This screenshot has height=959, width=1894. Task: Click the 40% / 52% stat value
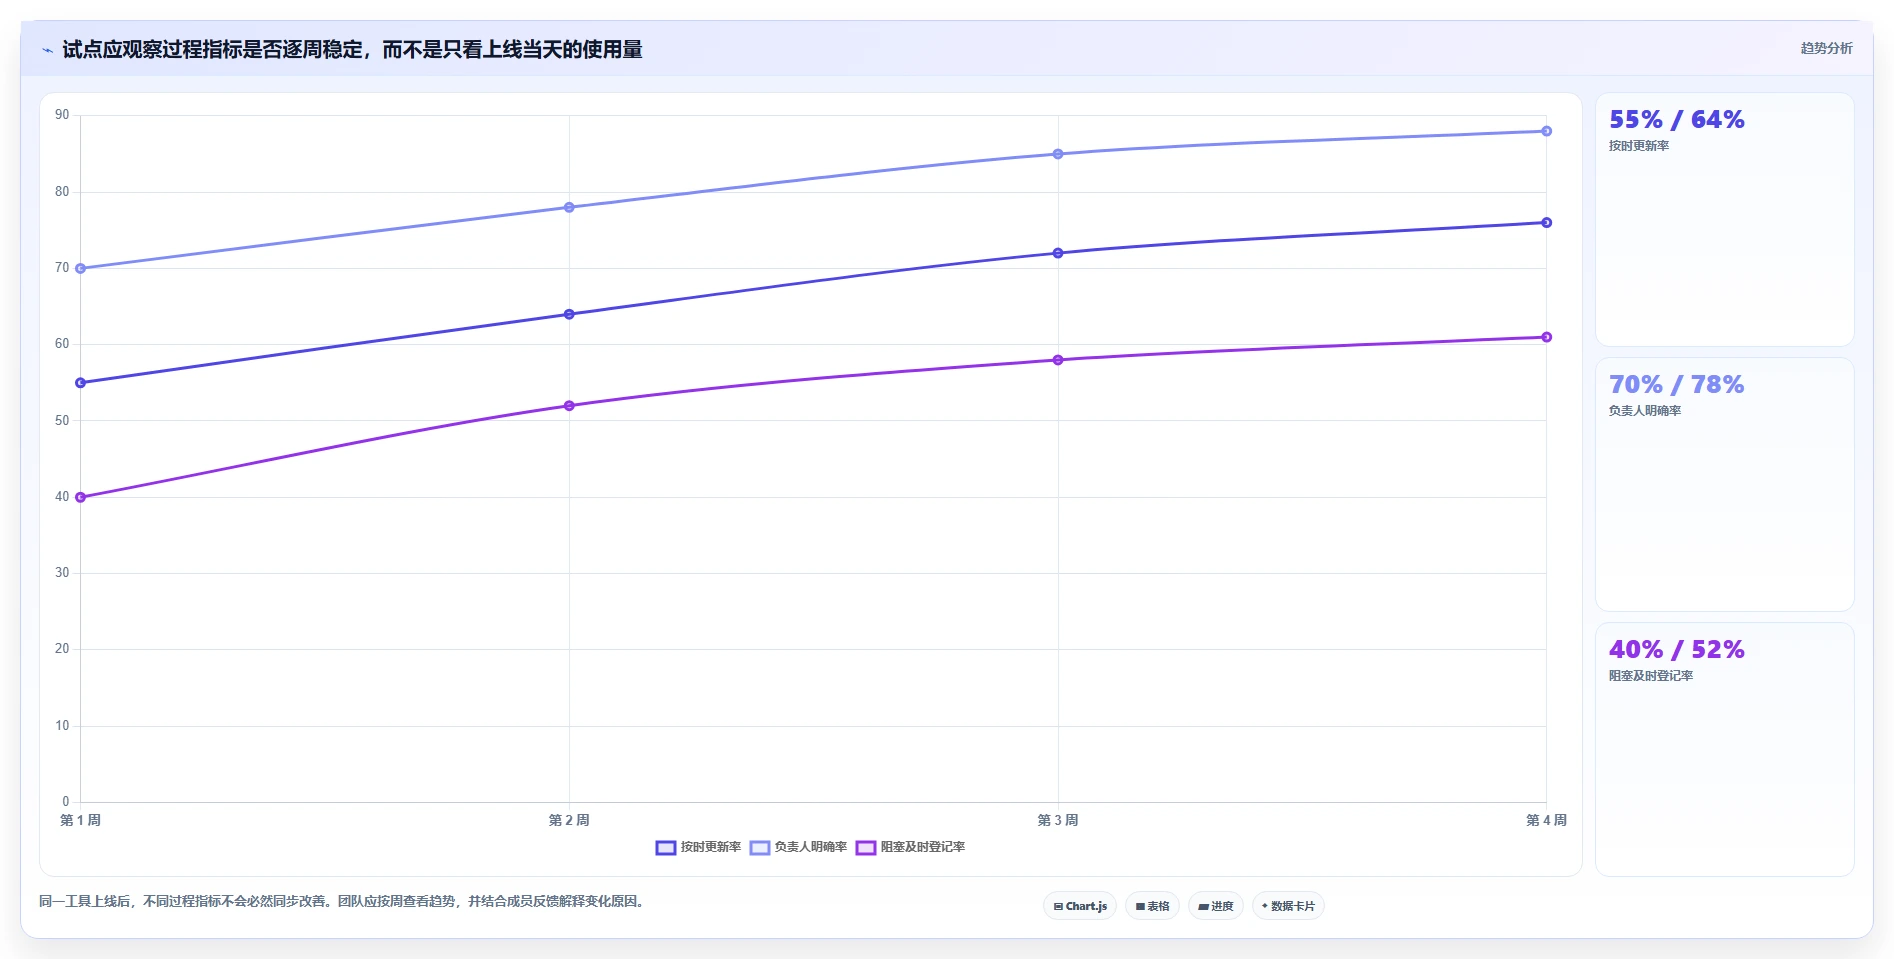coord(1676,650)
